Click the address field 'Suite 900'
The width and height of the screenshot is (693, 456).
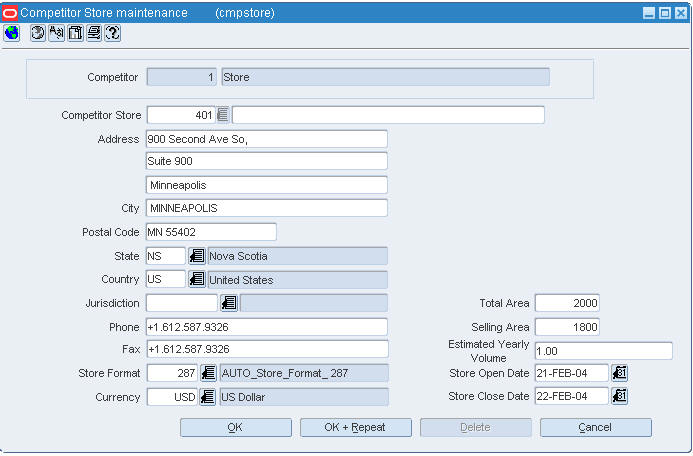pyautogui.click(x=267, y=161)
